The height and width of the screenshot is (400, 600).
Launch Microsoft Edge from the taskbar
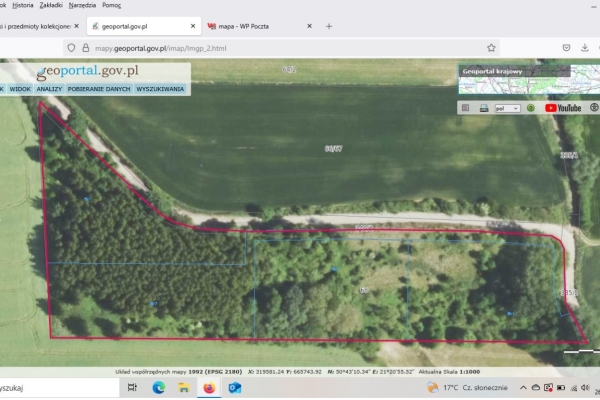tap(158, 387)
